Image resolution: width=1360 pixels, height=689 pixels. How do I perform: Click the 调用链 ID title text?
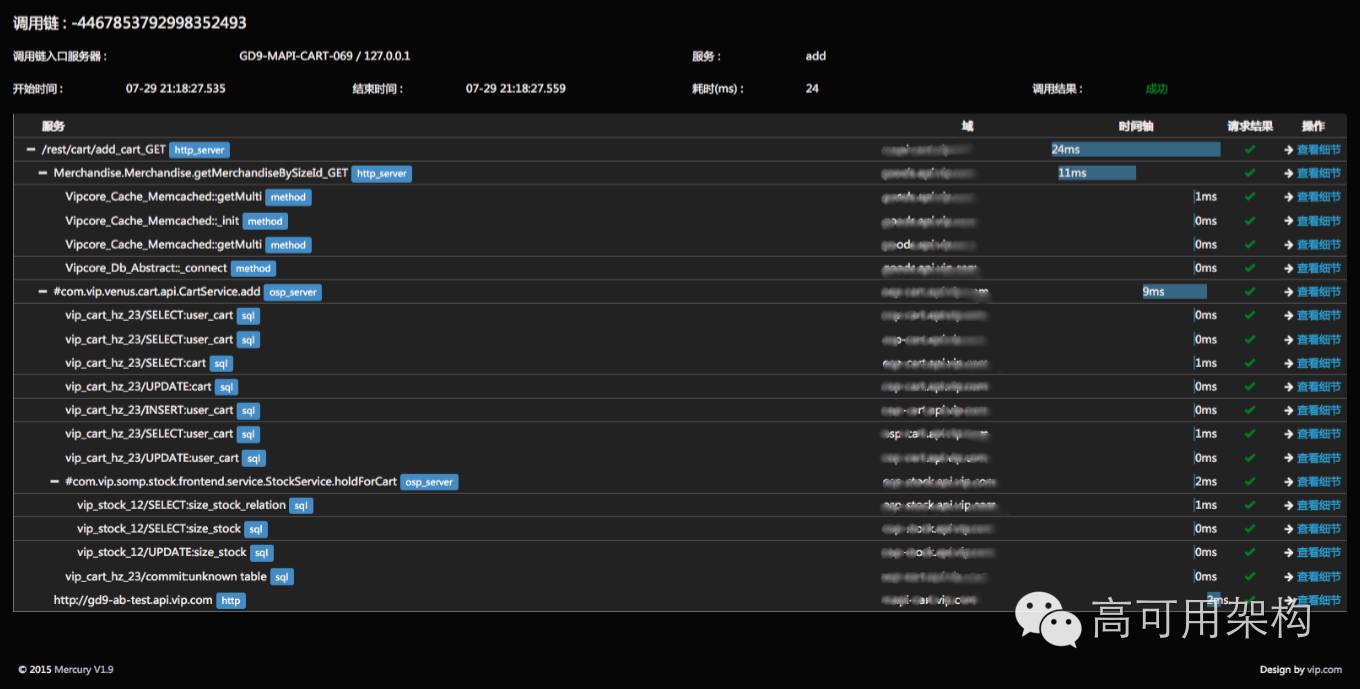(x=130, y=22)
